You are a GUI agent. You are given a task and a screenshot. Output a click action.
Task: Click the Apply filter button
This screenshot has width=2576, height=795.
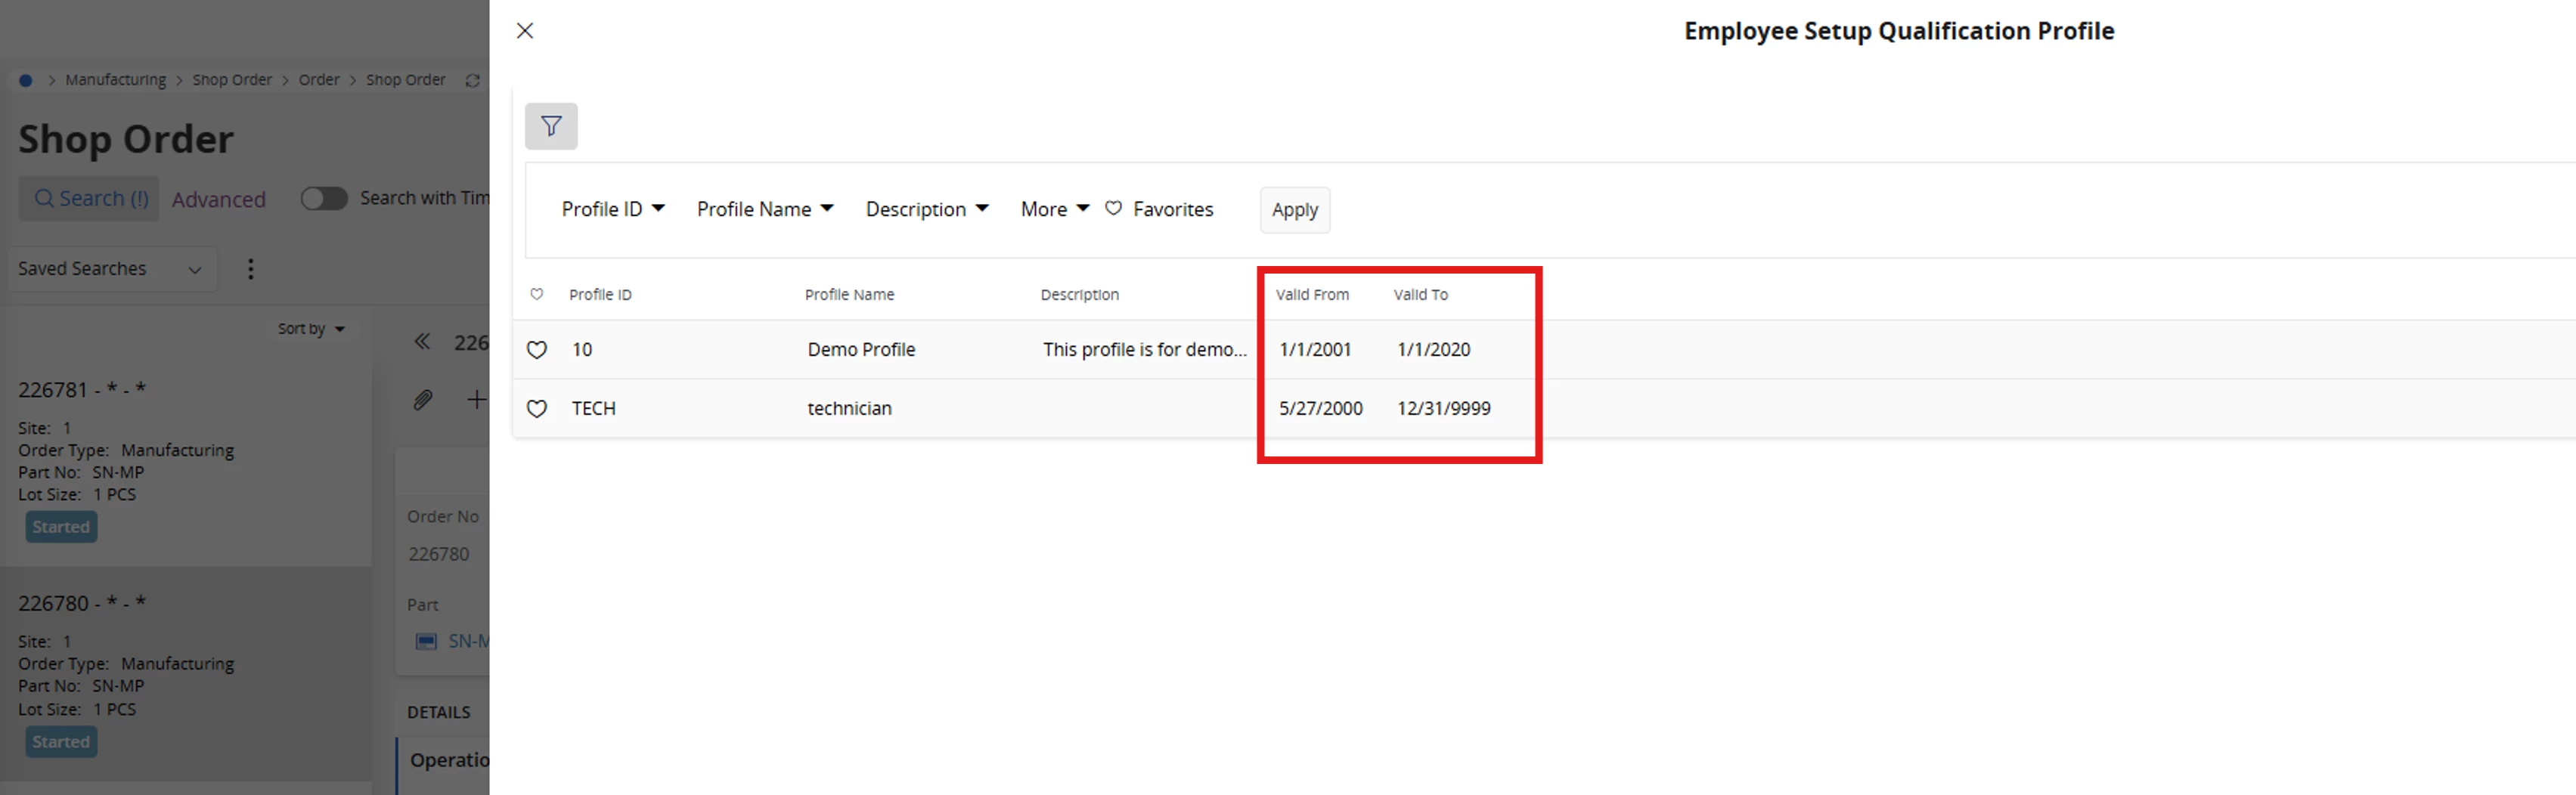tap(1295, 210)
